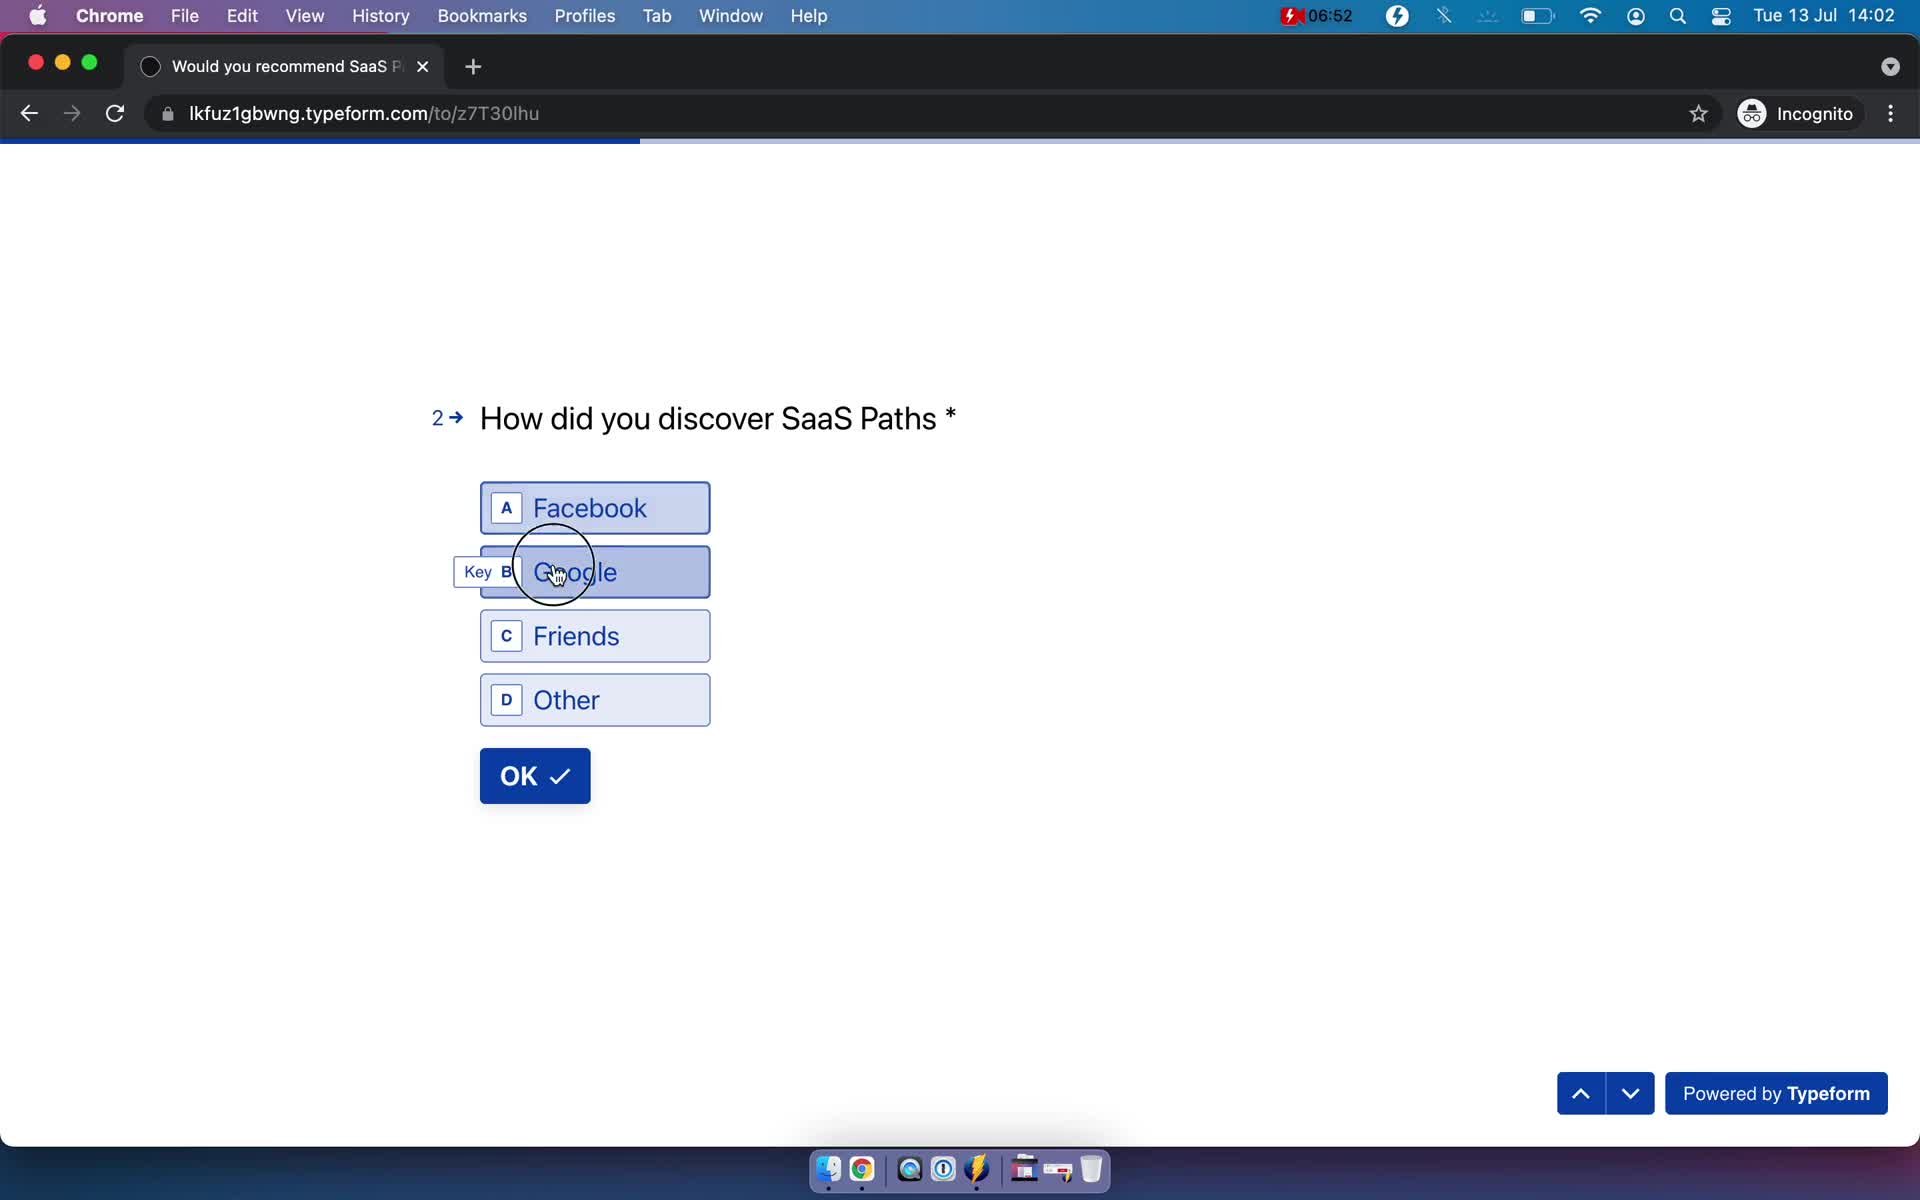The image size is (1920, 1200).
Task: Click the Typeform scroll down arrow
Action: coord(1630,1094)
